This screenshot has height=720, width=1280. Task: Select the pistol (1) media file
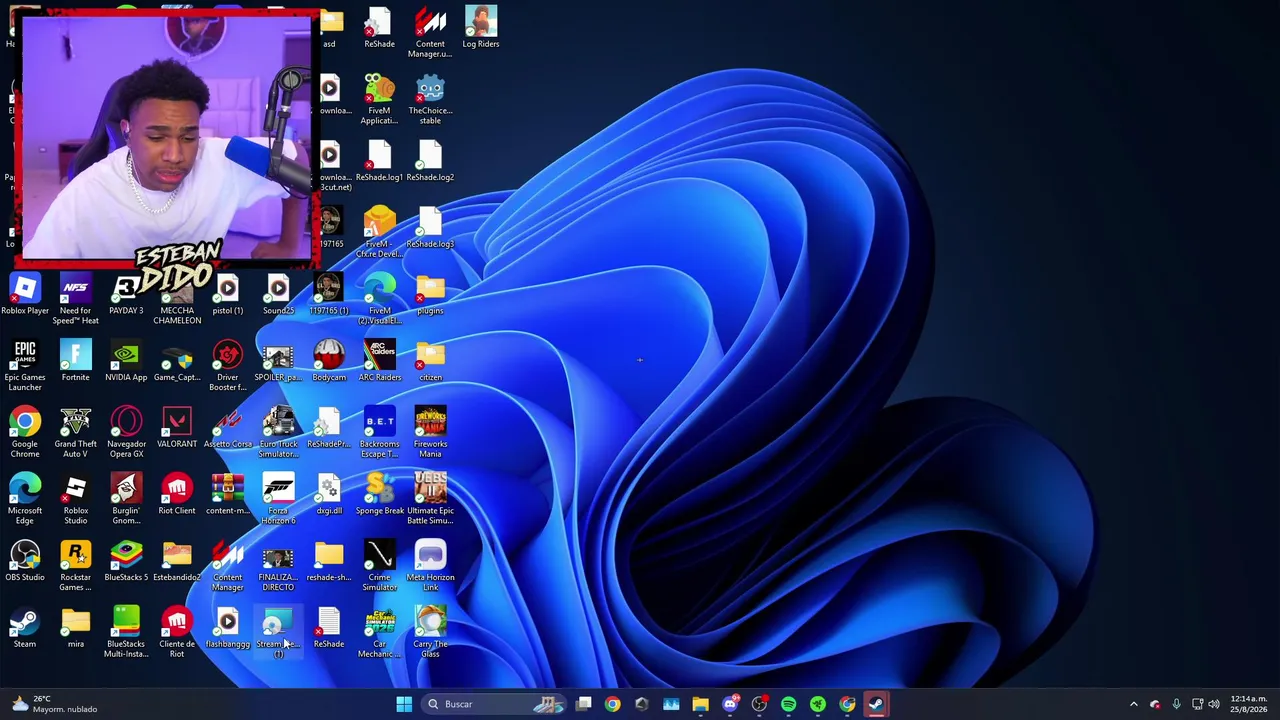228,296
